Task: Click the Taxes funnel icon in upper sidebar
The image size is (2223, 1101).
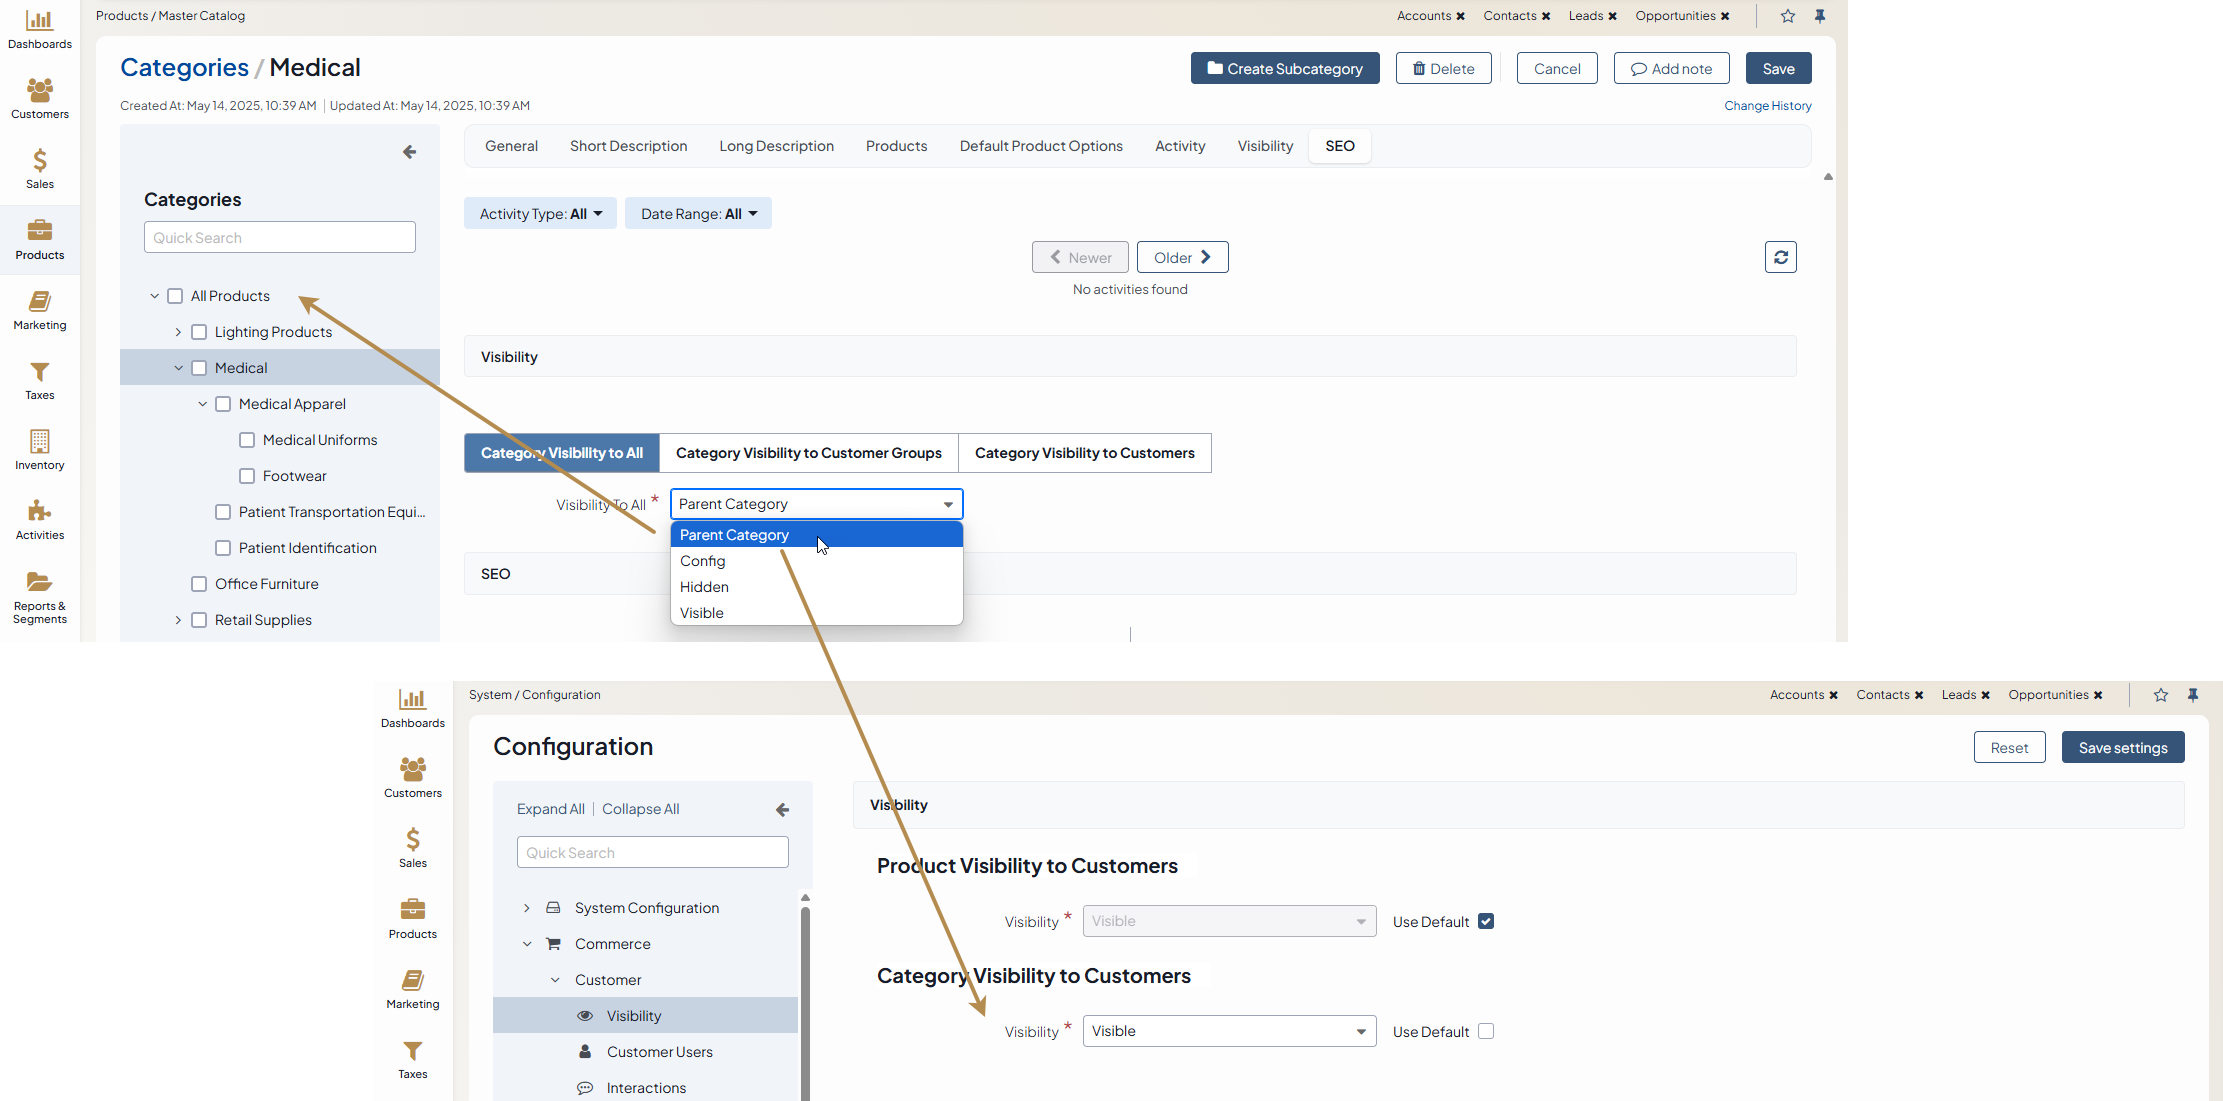Action: tap(39, 372)
